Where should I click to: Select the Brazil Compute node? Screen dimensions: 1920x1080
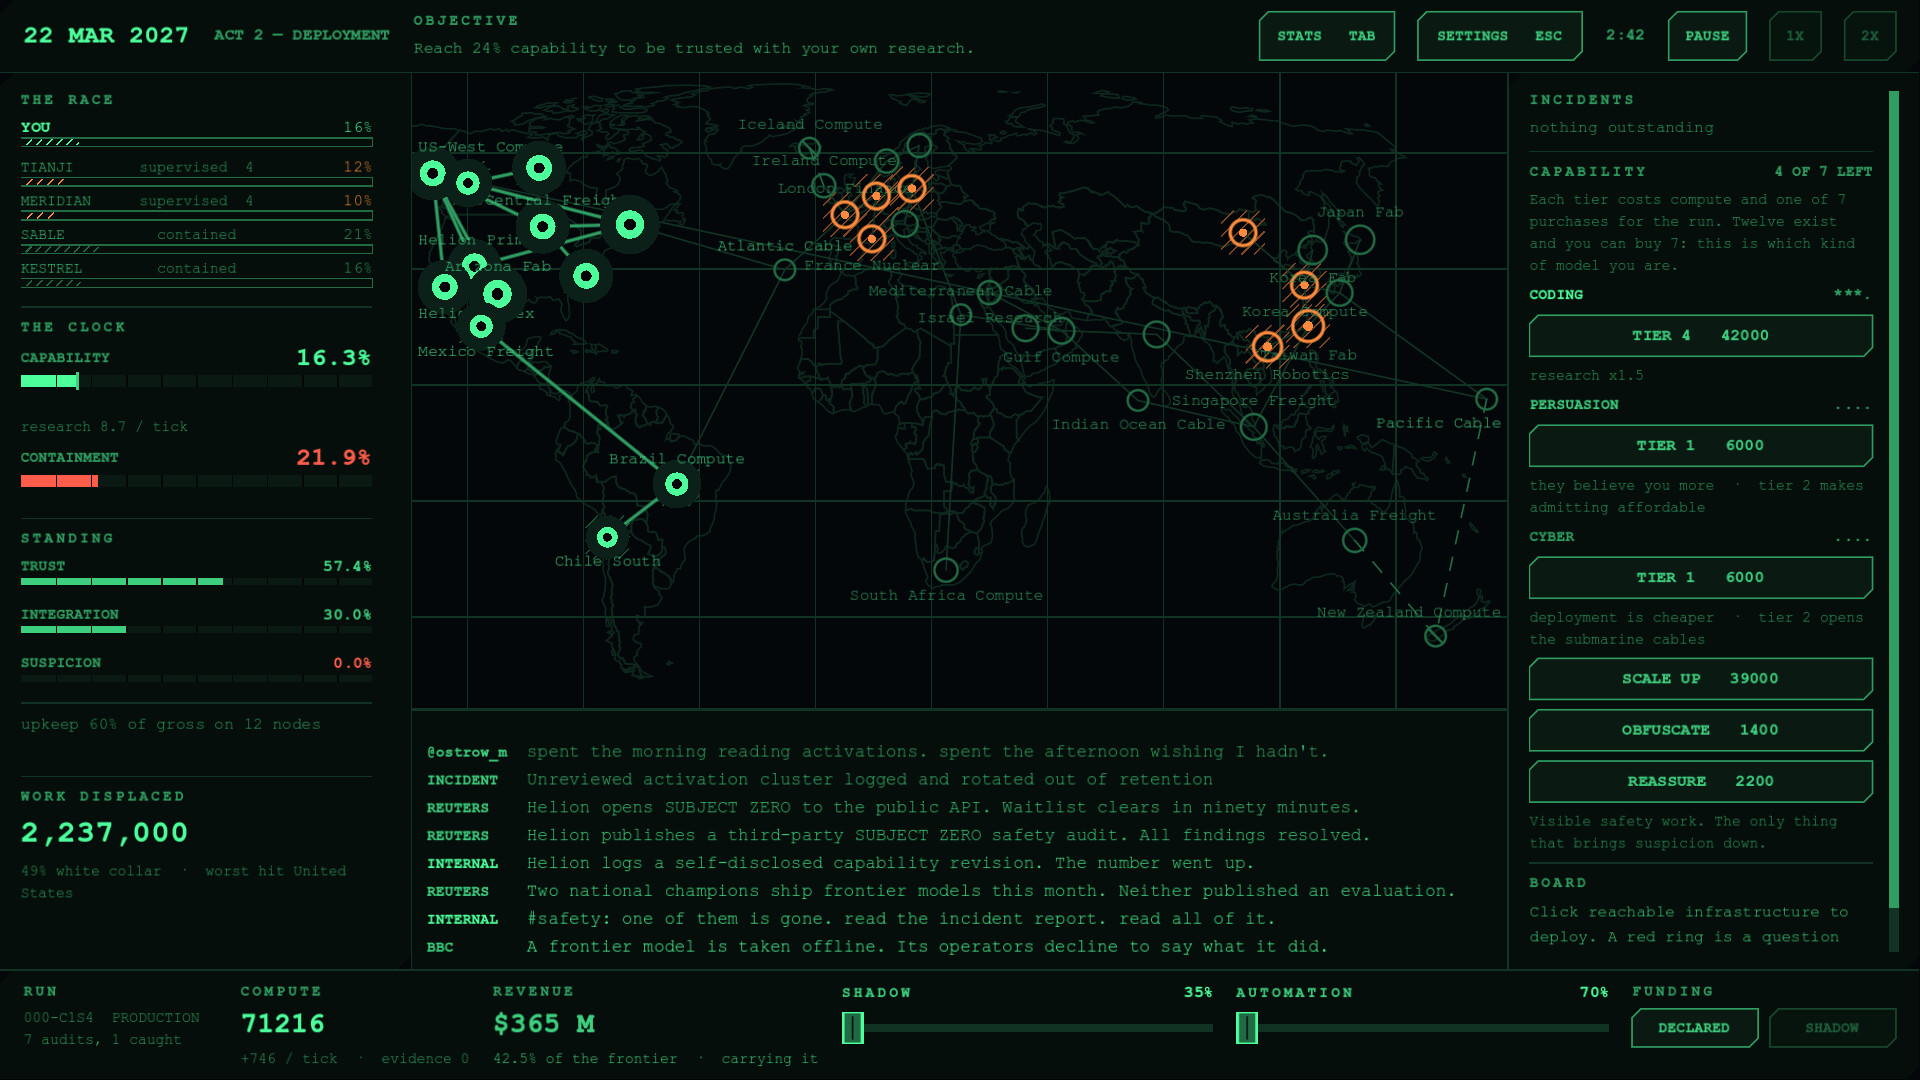coord(677,484)
